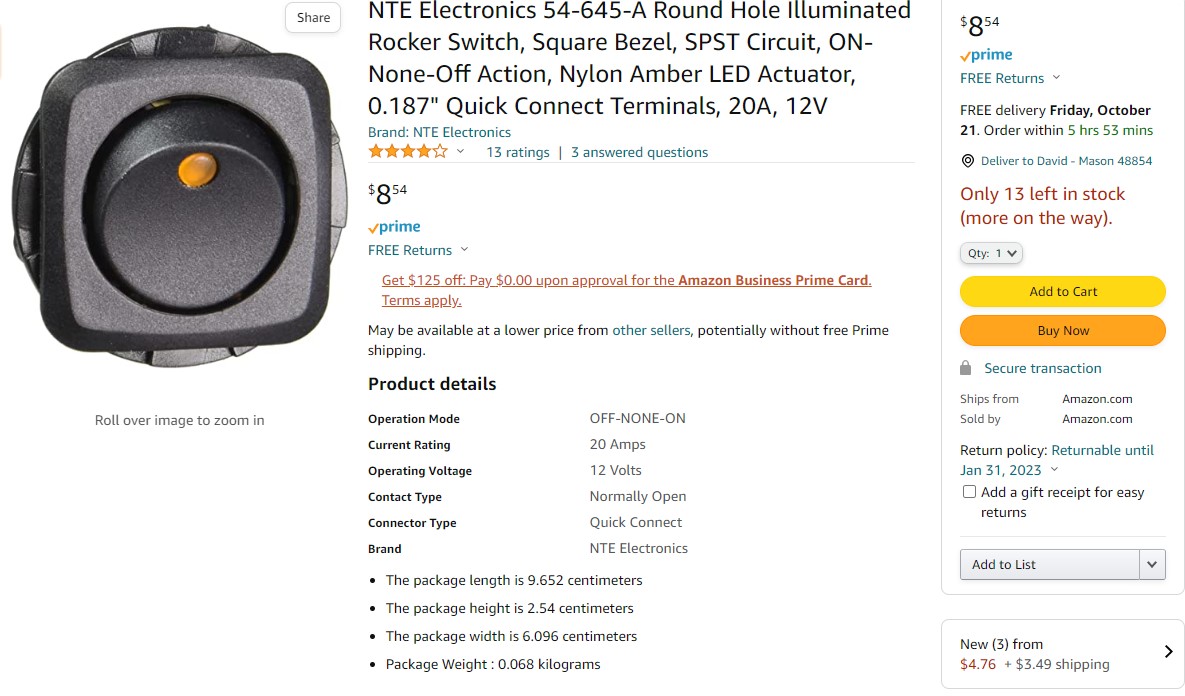
Task: Click the Add to Cart button
Action: pos(1063,292)
